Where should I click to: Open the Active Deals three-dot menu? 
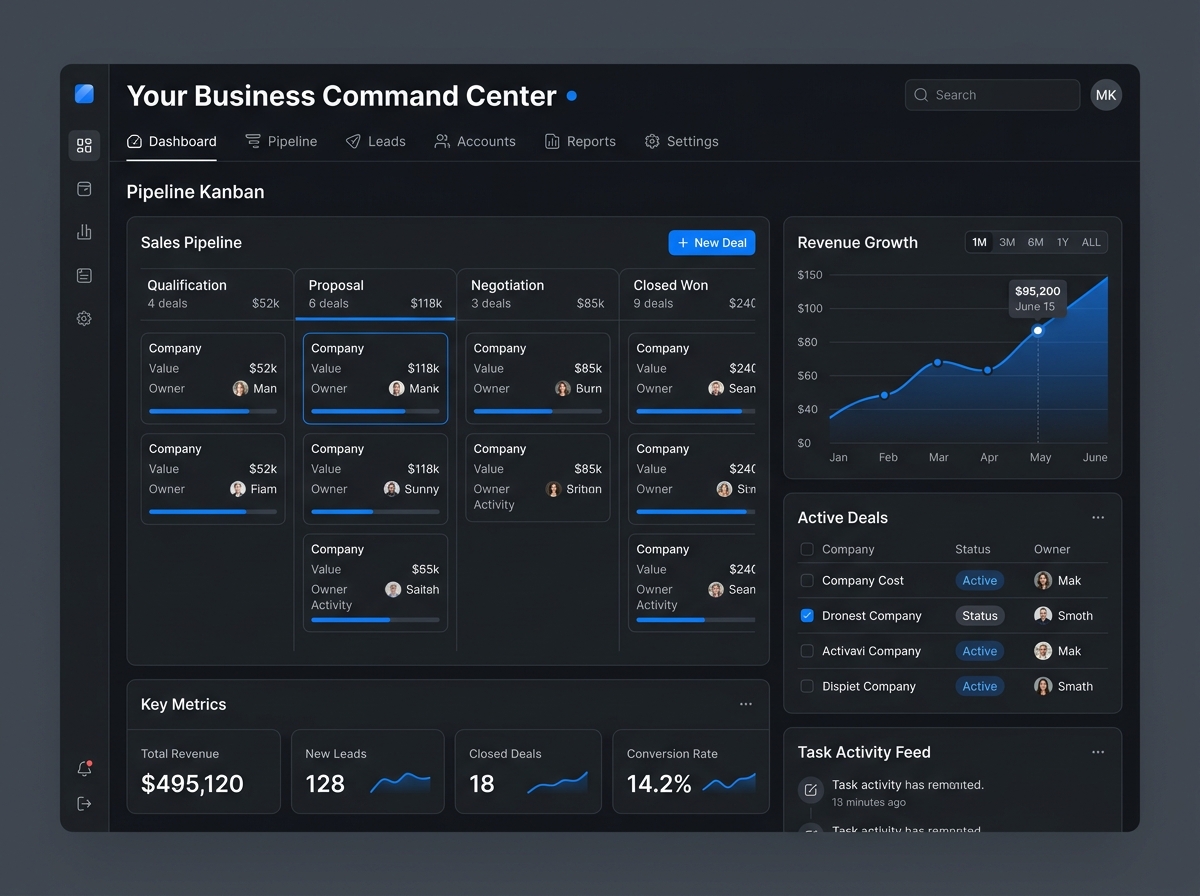coord(1098,518)
